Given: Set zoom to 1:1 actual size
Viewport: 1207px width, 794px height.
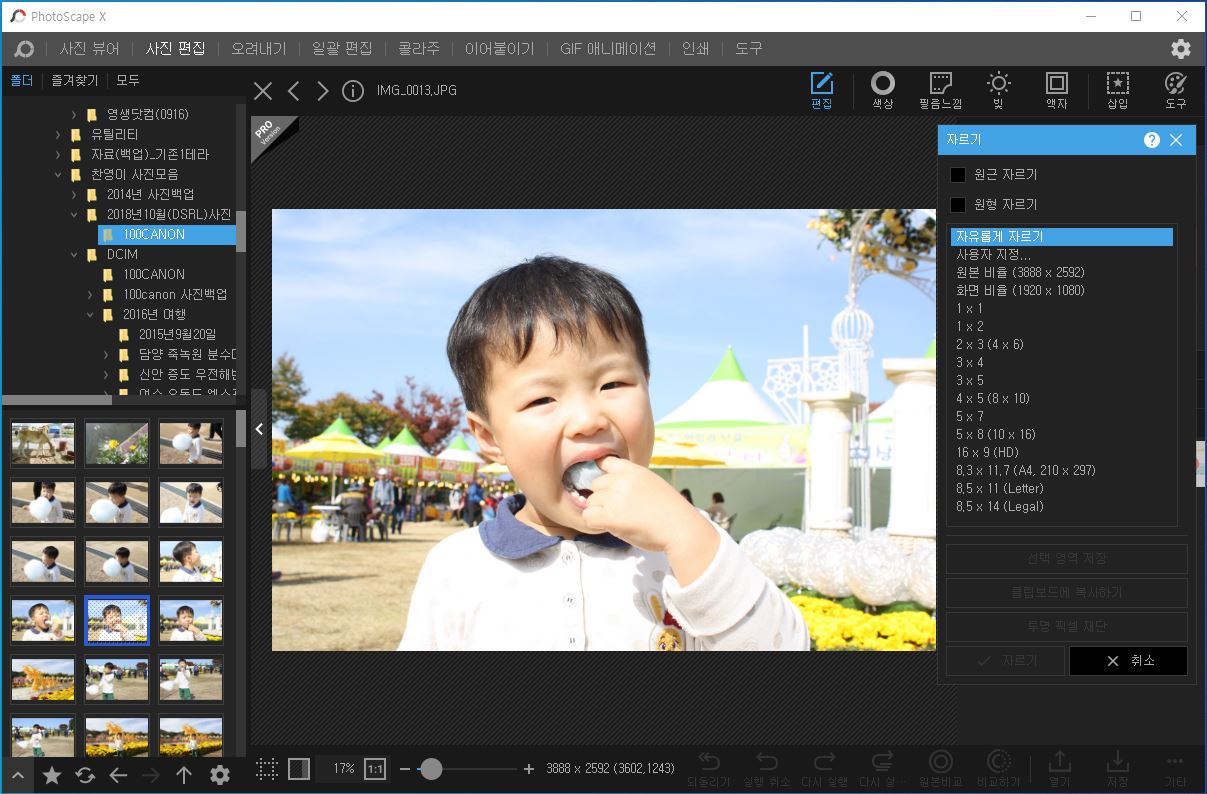Looking at the screenshot, I should (375, 769).
